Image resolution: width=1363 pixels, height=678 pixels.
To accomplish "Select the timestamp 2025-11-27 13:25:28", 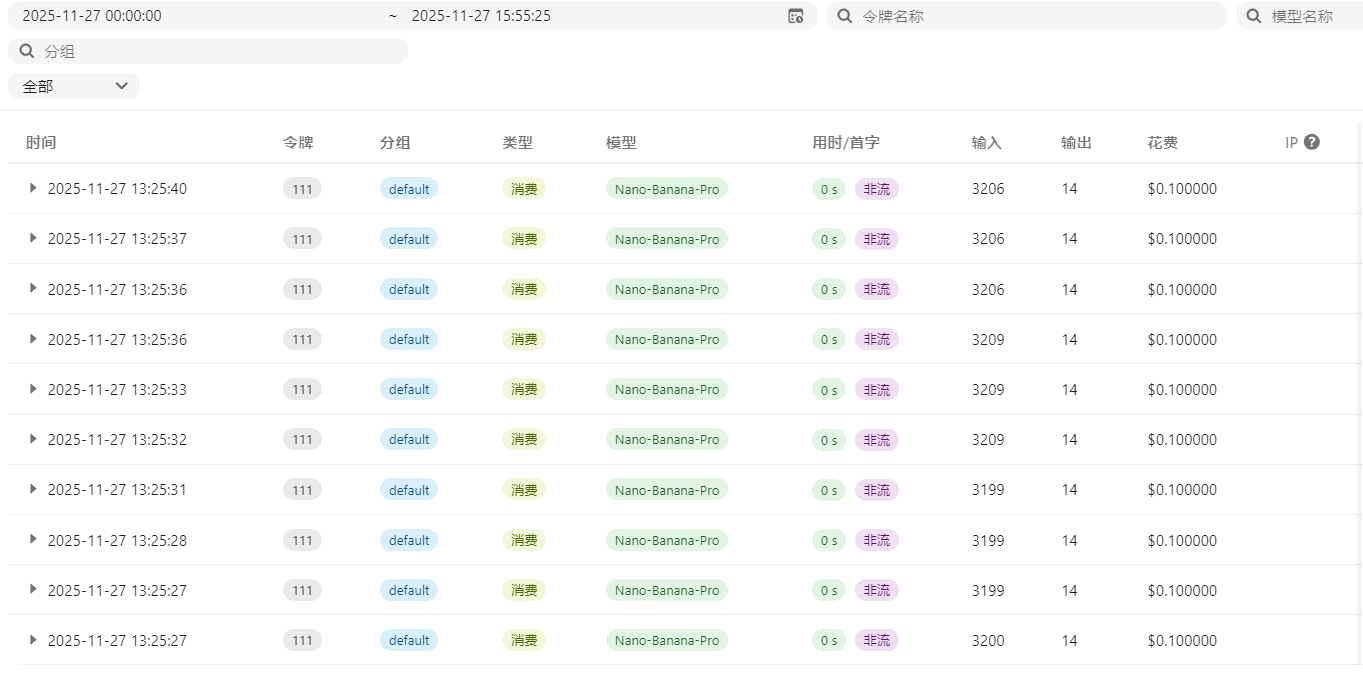I will pyautogui.click(x=117, y=540).
